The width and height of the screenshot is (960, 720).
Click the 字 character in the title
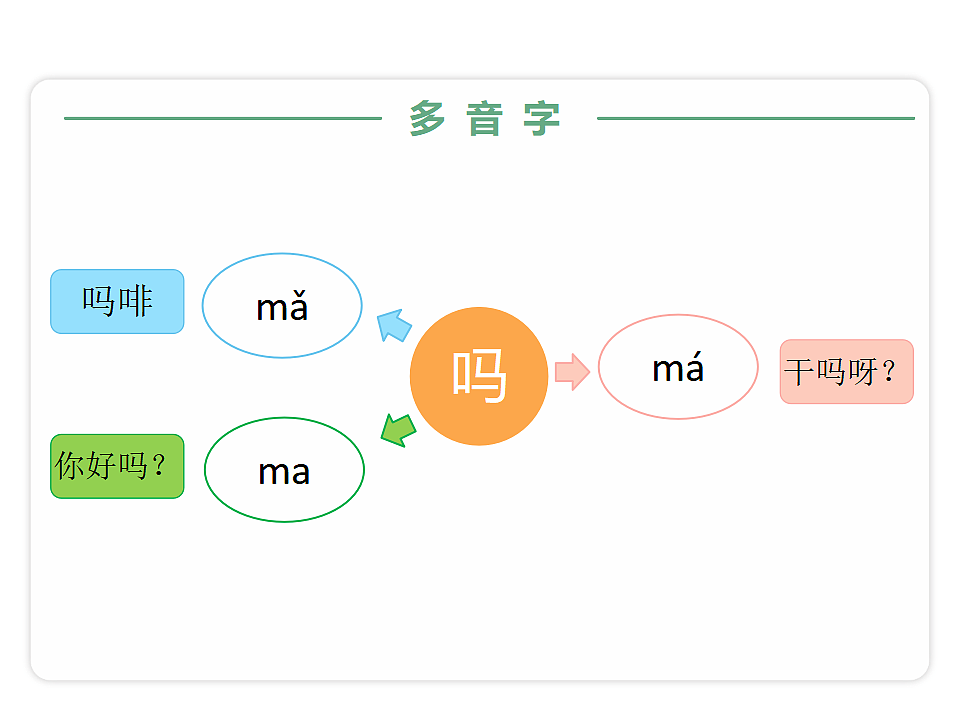(542, 119)
